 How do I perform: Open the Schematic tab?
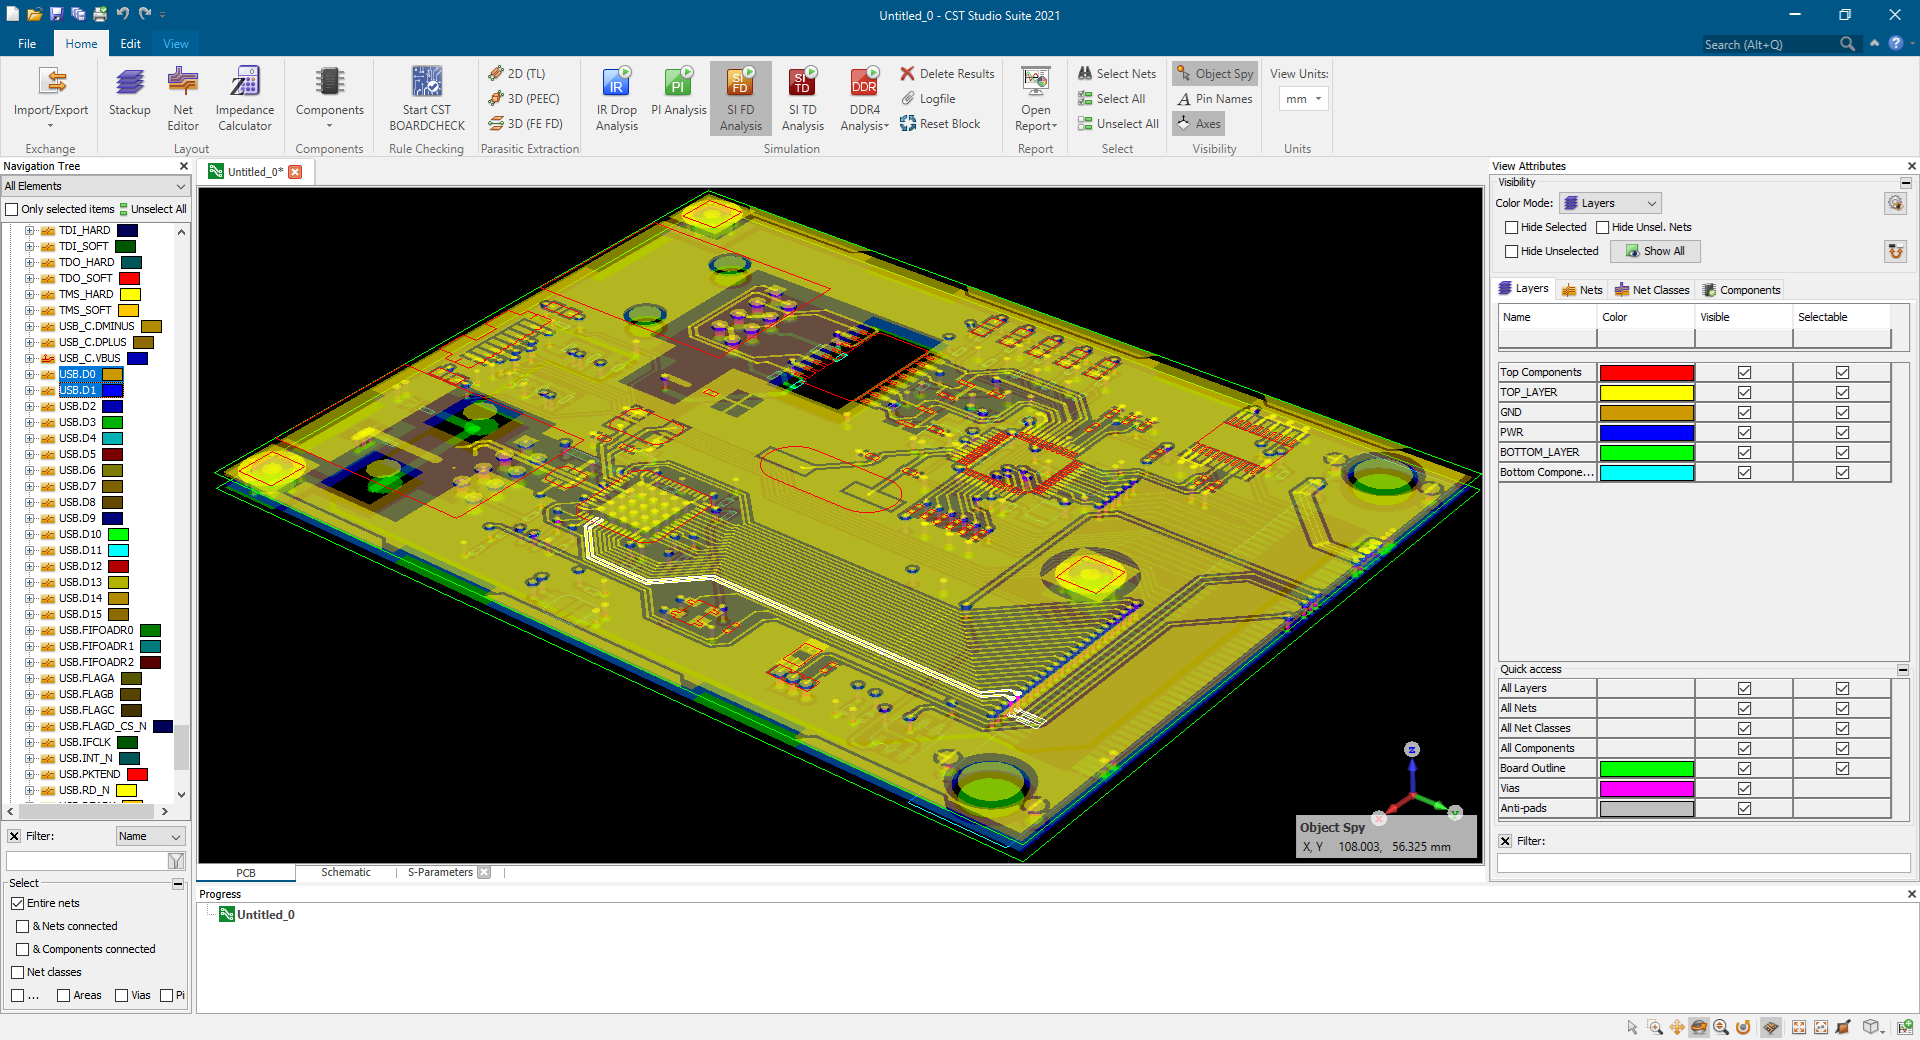click(346, 873)
